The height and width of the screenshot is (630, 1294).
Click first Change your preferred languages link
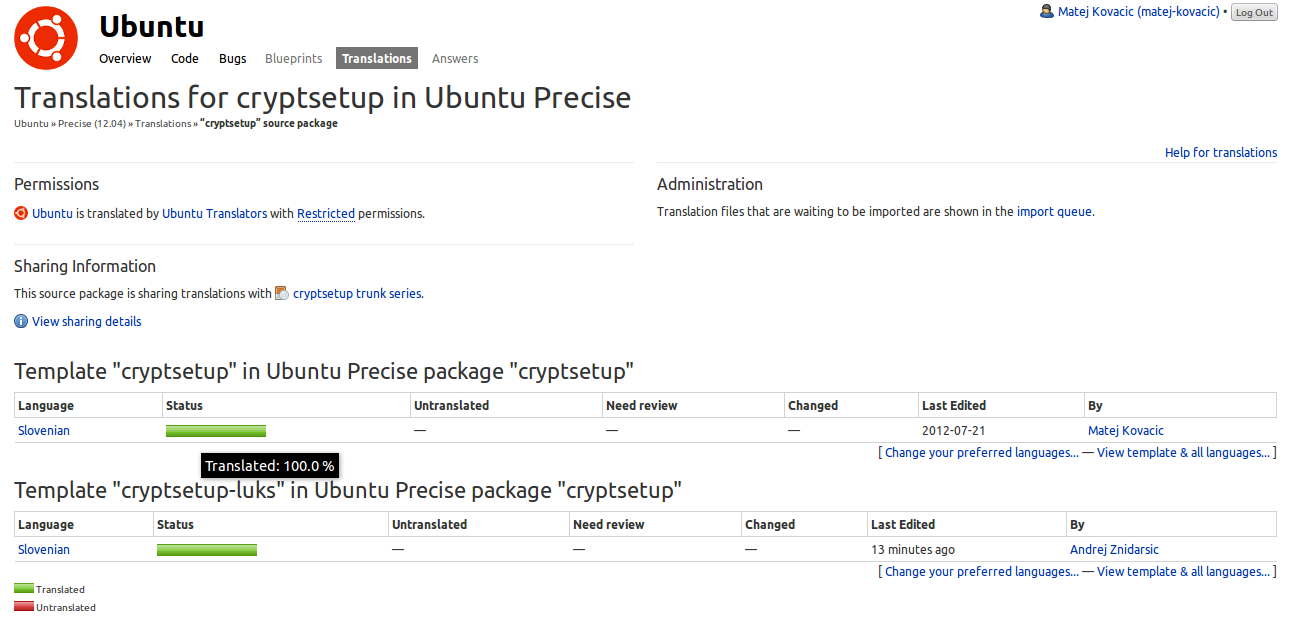982,452
